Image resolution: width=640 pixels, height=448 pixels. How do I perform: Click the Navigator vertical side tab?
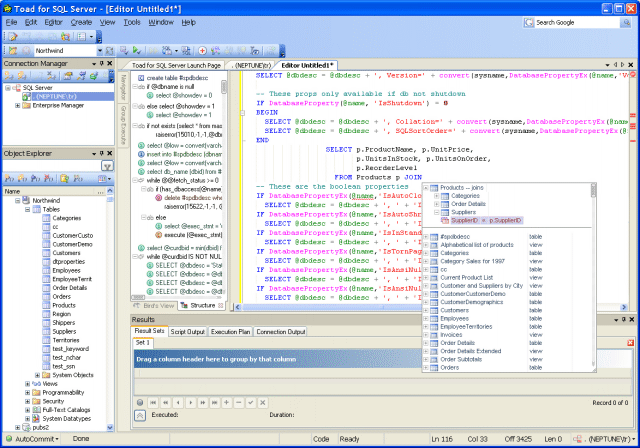pos(123,87)
